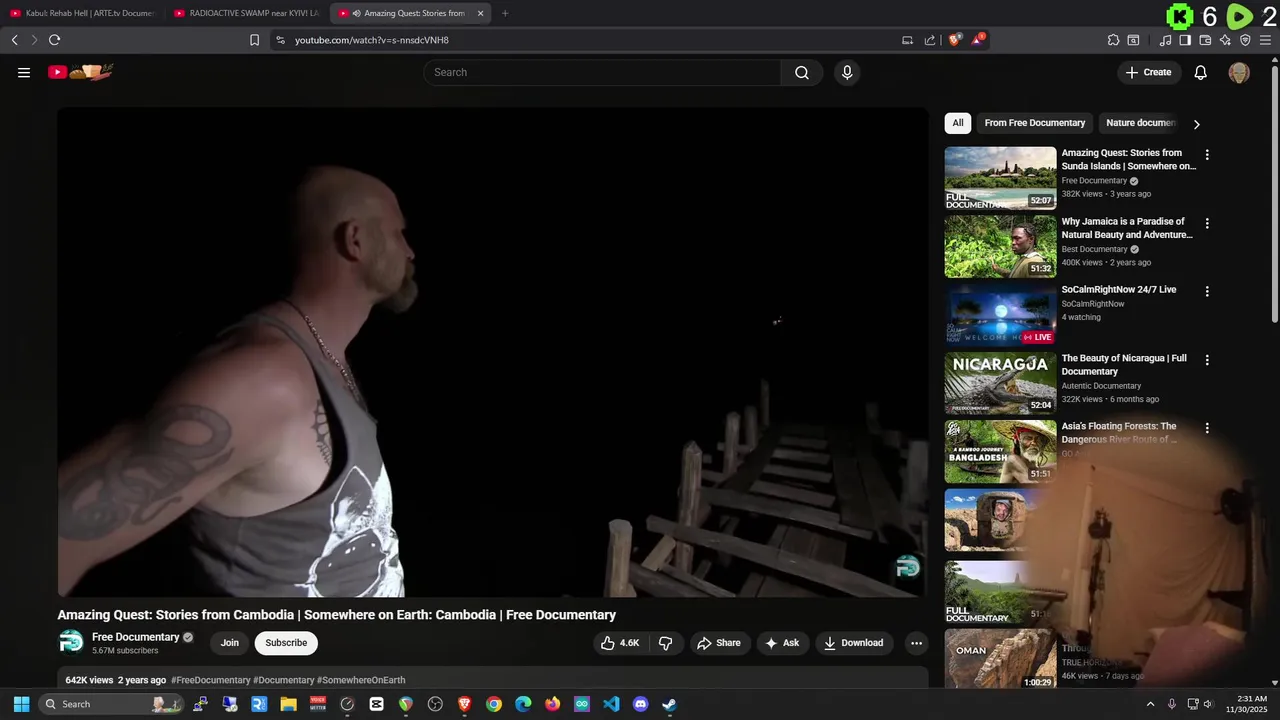This screenshot has width=1280, height=720.
Task: Open a new browser tab
Action: 505,13
